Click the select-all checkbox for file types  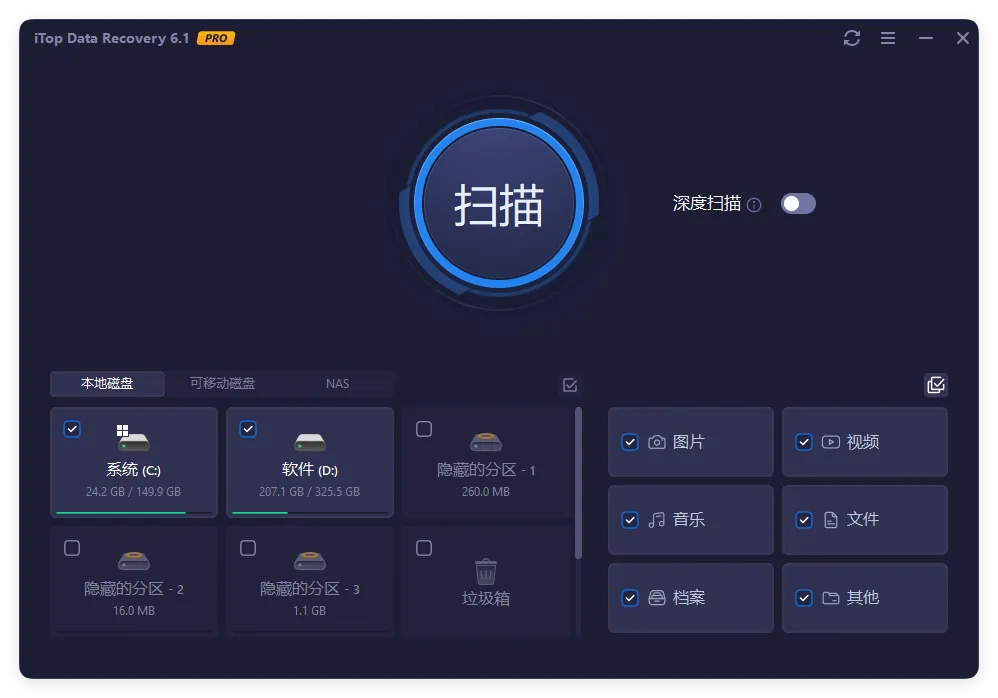tap(935, 384)
